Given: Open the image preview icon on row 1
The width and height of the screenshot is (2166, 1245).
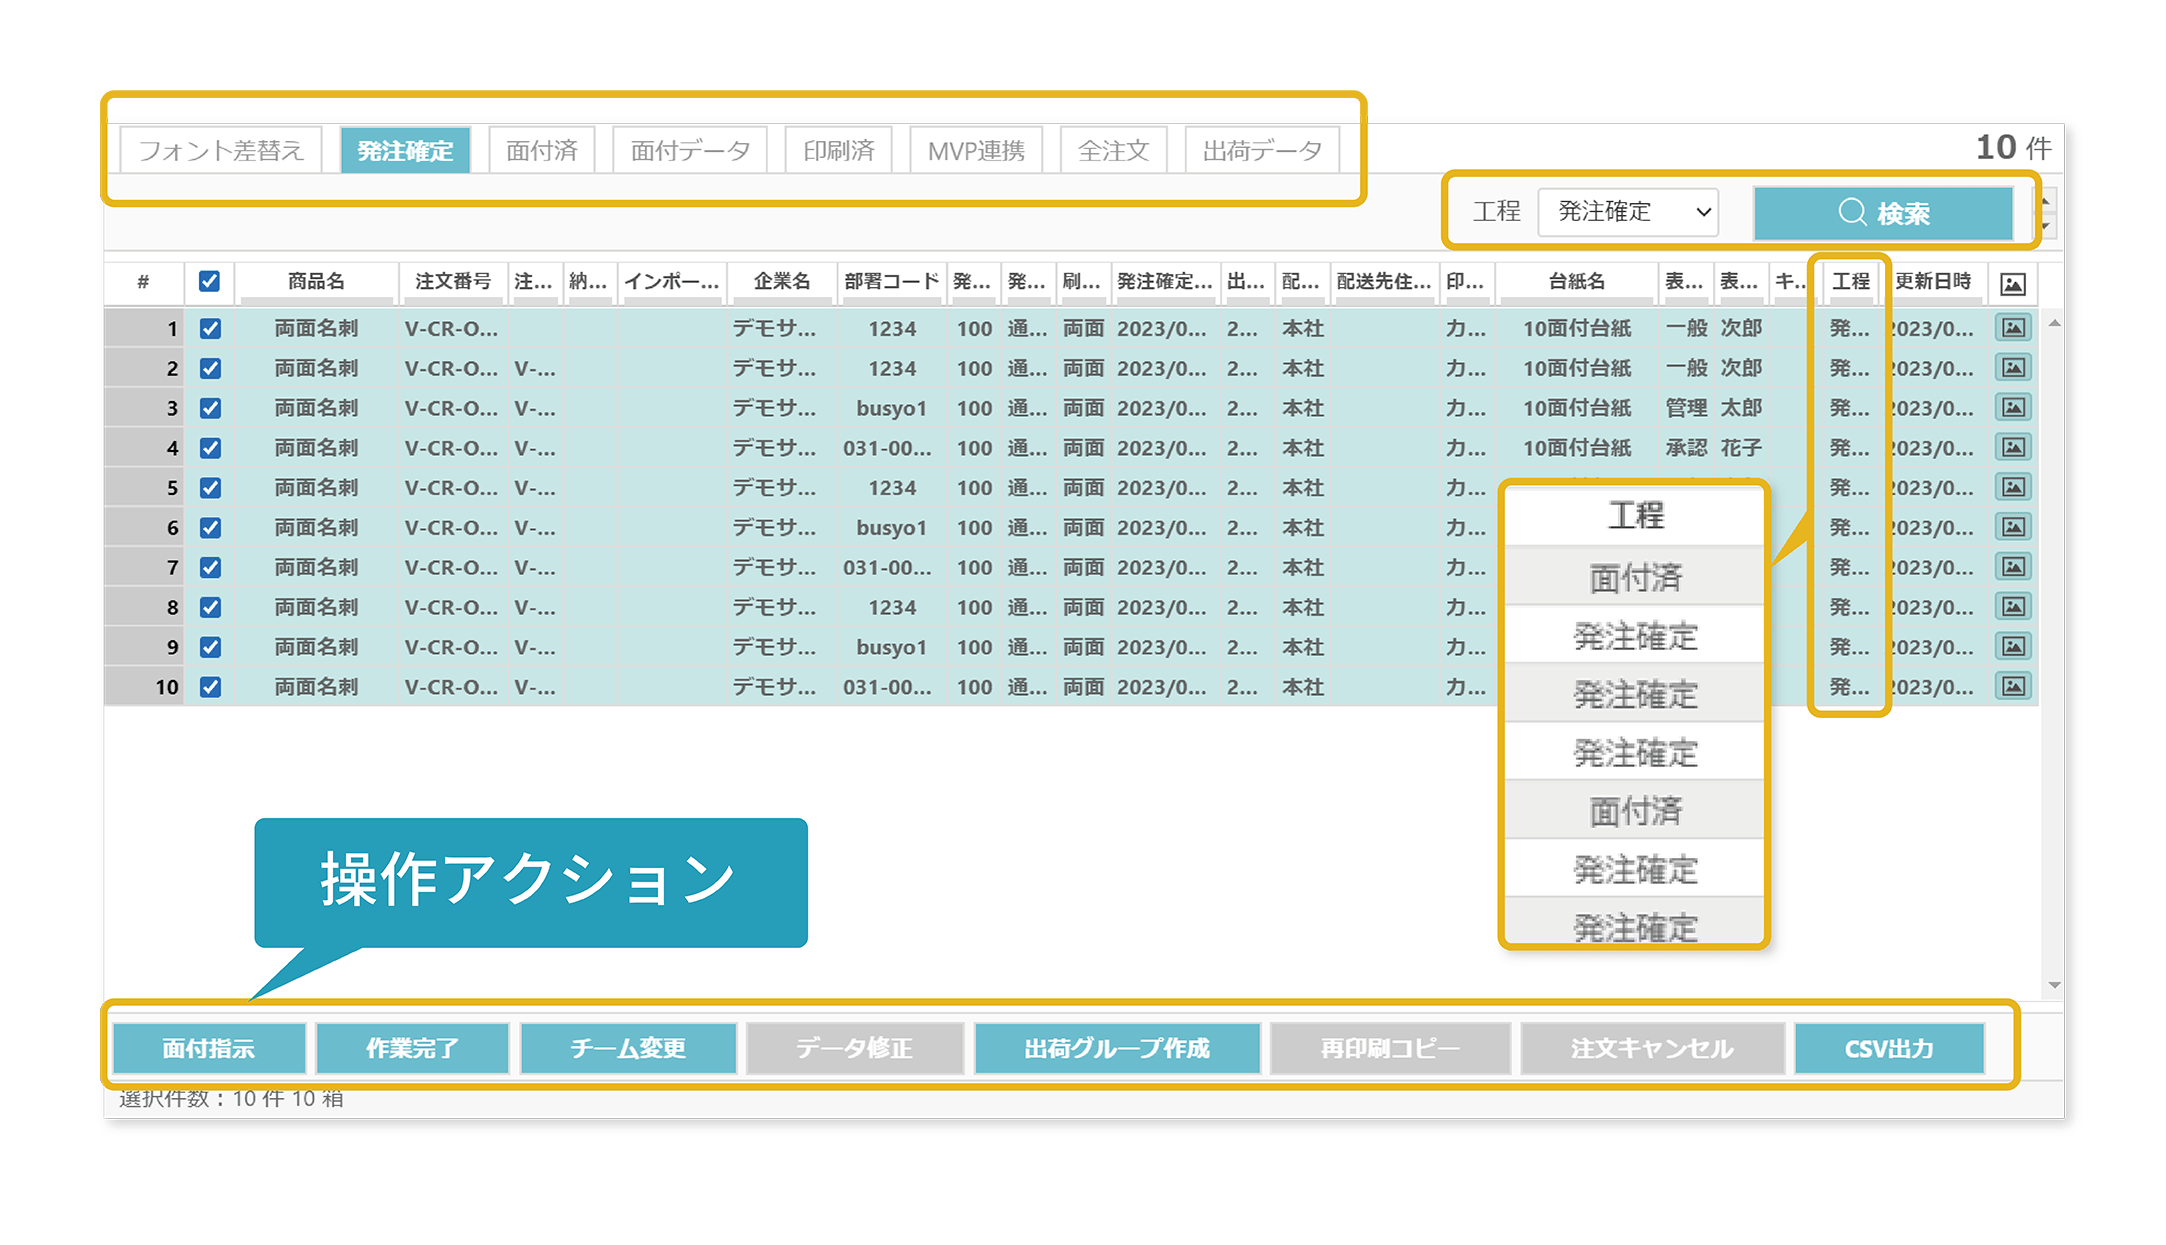Looking at the screenshot, I should pos(2013,328).
